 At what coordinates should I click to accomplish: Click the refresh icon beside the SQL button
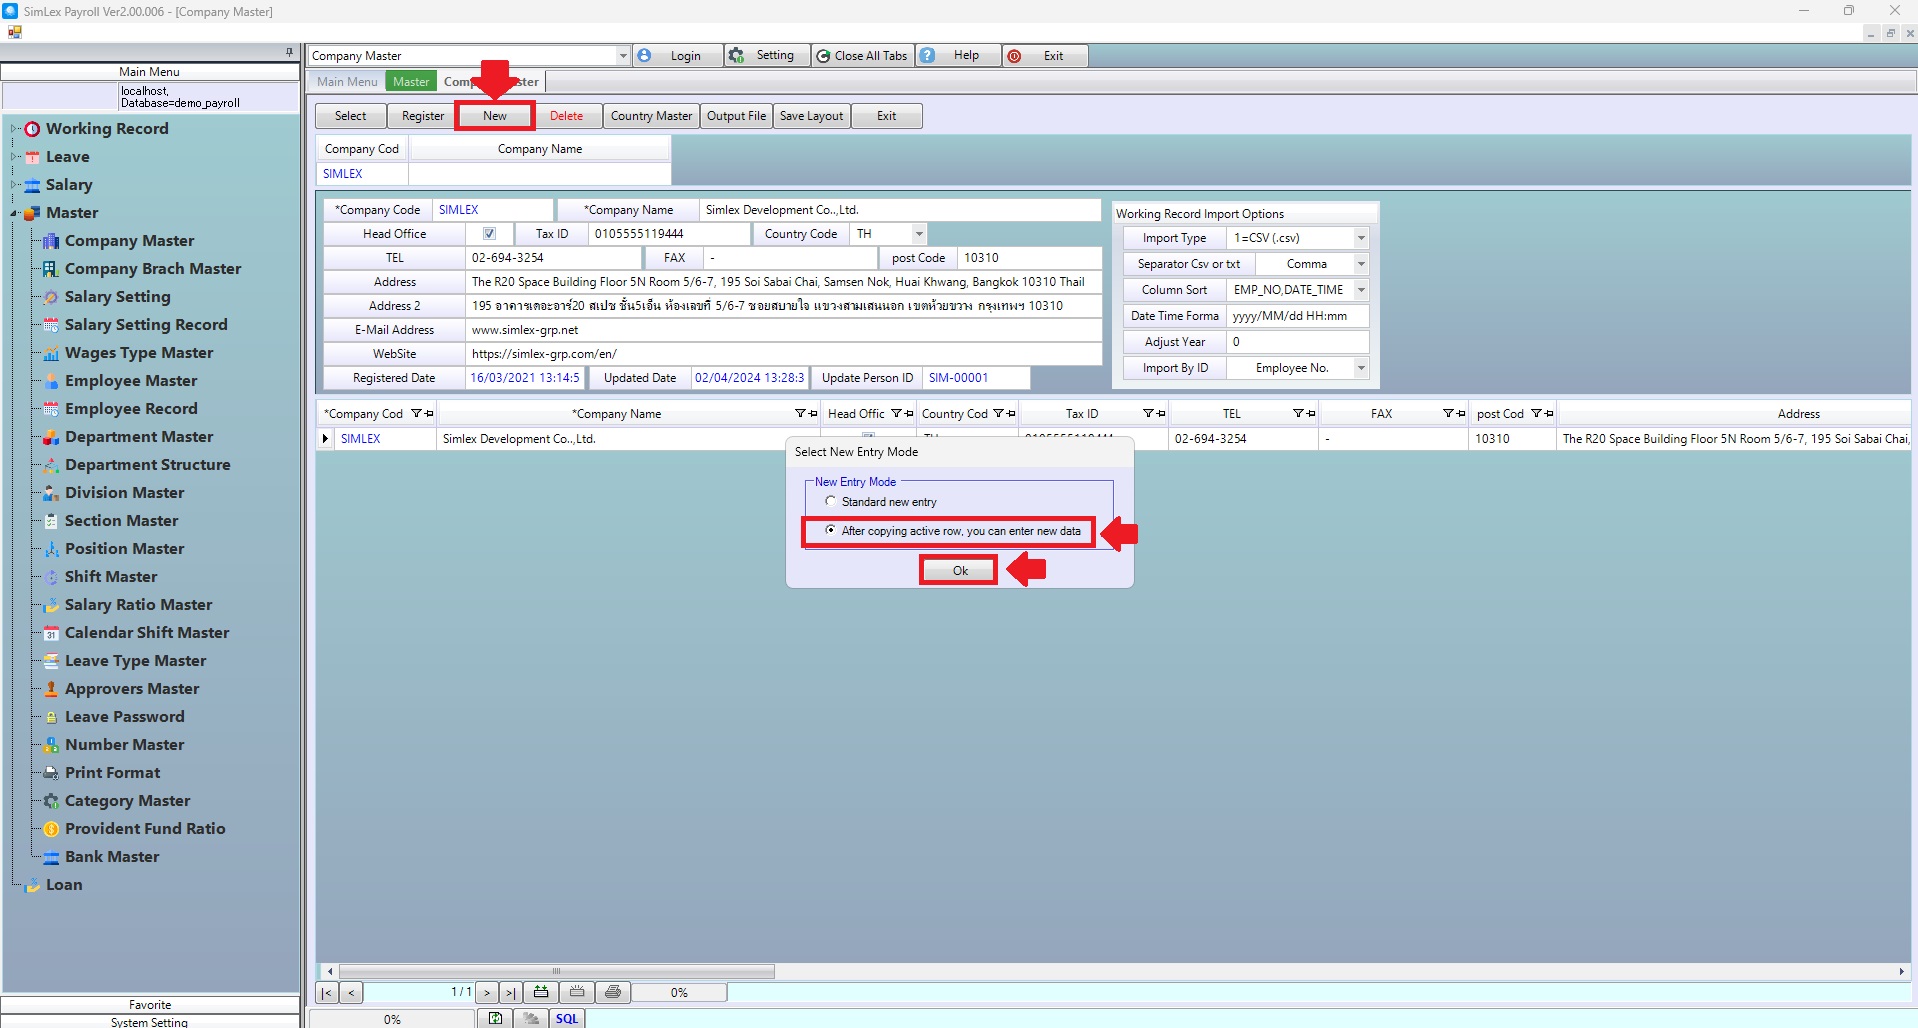pyautogui.click(x=495, y=1018)
